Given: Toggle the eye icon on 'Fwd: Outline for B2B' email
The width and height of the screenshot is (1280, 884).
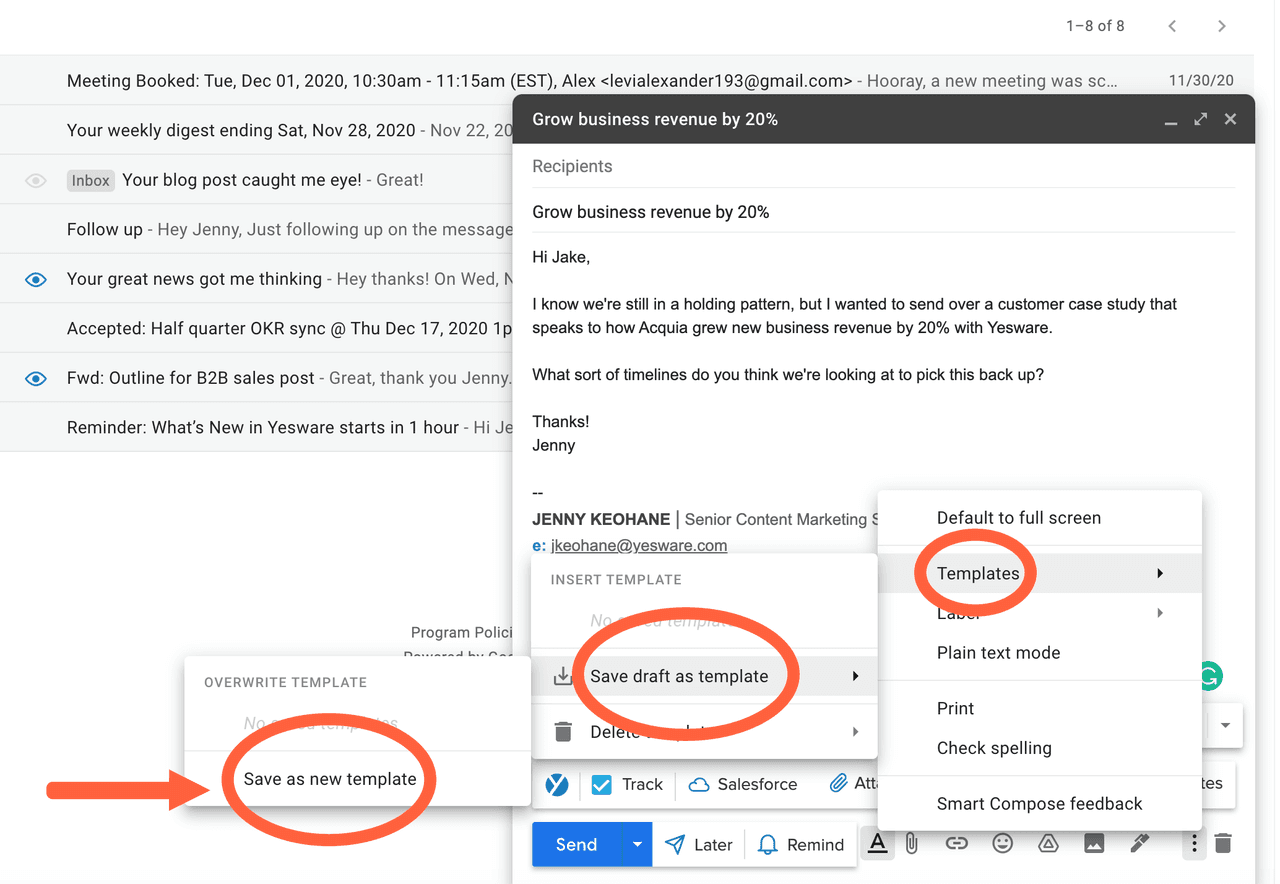Looking at the screenshot, I should point(36,377).
